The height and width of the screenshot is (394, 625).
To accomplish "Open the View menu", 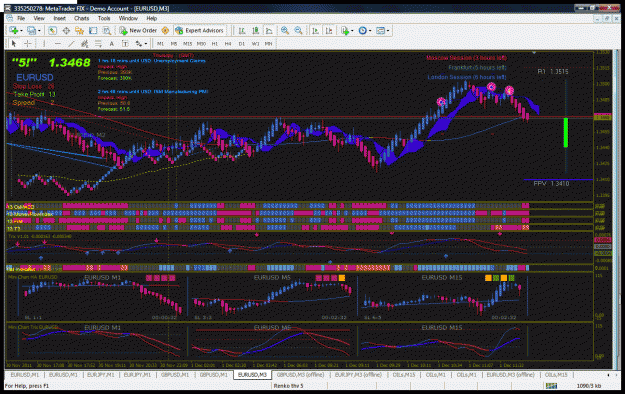I will (x=39, y=18).
